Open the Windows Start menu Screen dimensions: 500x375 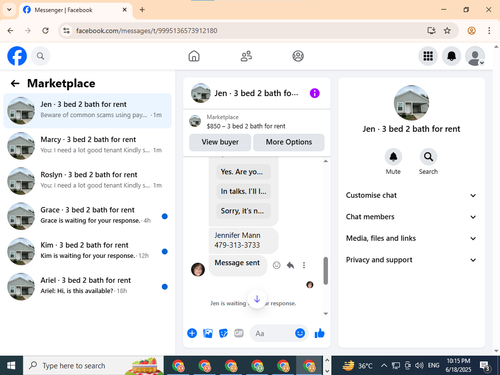pos(11,366)
